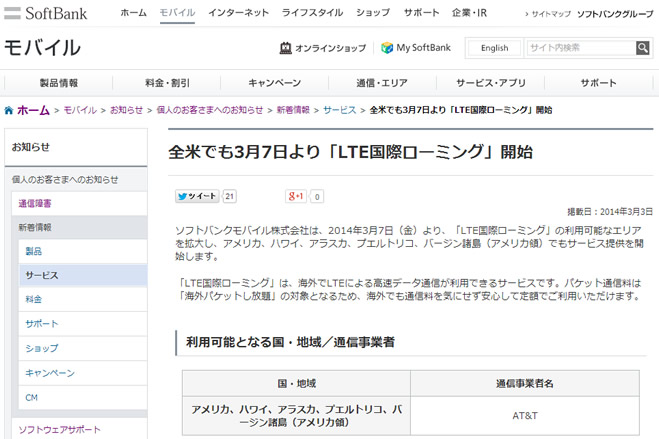This screenshot has width=659, height=439.
Task: Go to サービス via breadcrumb
Action: pos(340,110)
